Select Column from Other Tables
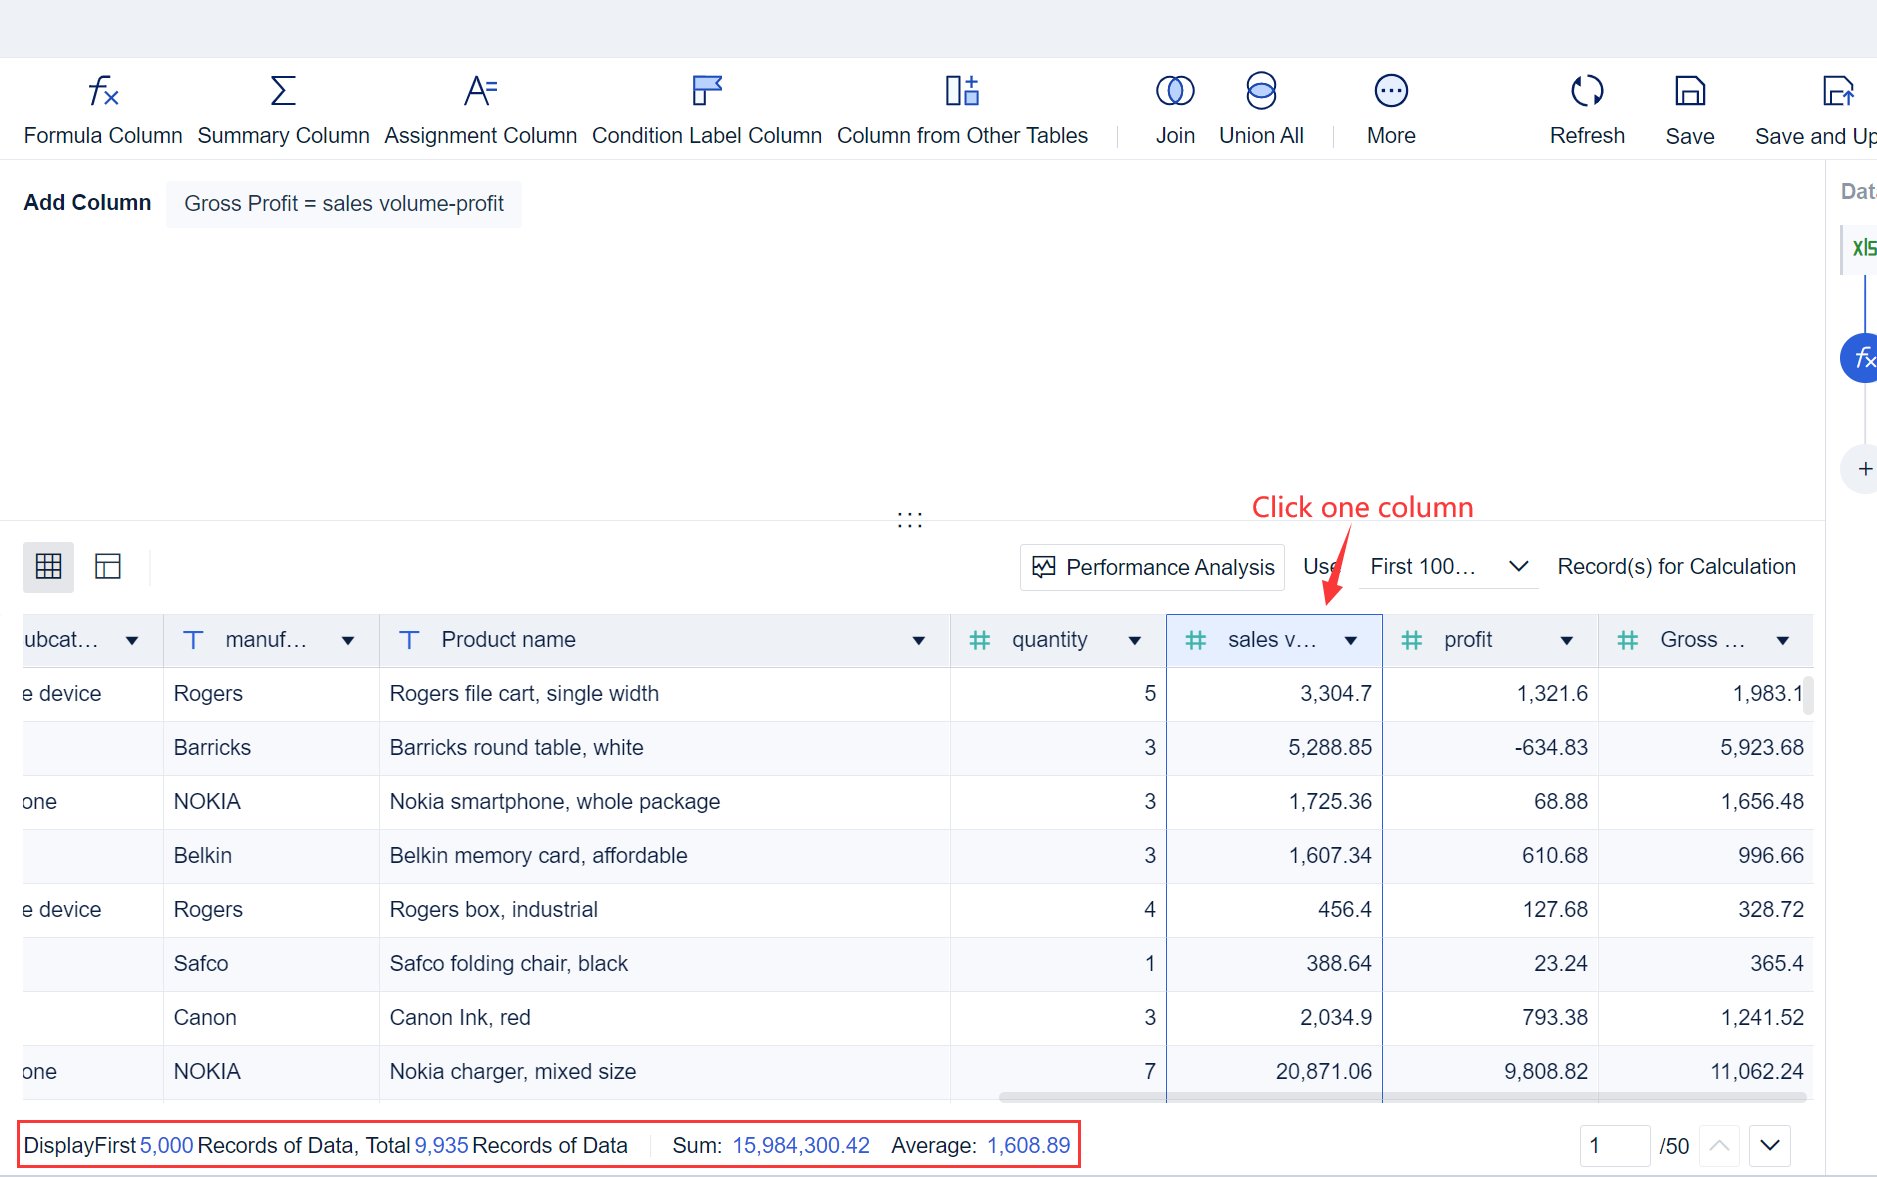The image size is (1877, 1177). coord(962,110)
